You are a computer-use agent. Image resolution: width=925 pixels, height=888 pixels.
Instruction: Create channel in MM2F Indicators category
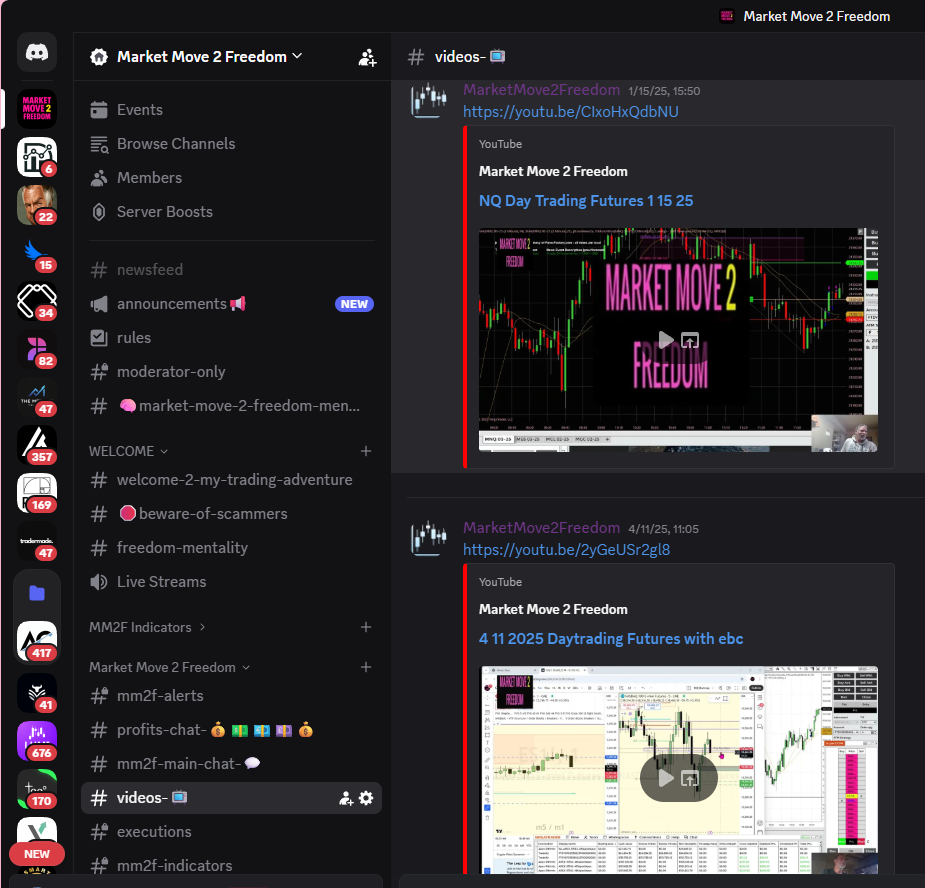[x=366, y=627]
